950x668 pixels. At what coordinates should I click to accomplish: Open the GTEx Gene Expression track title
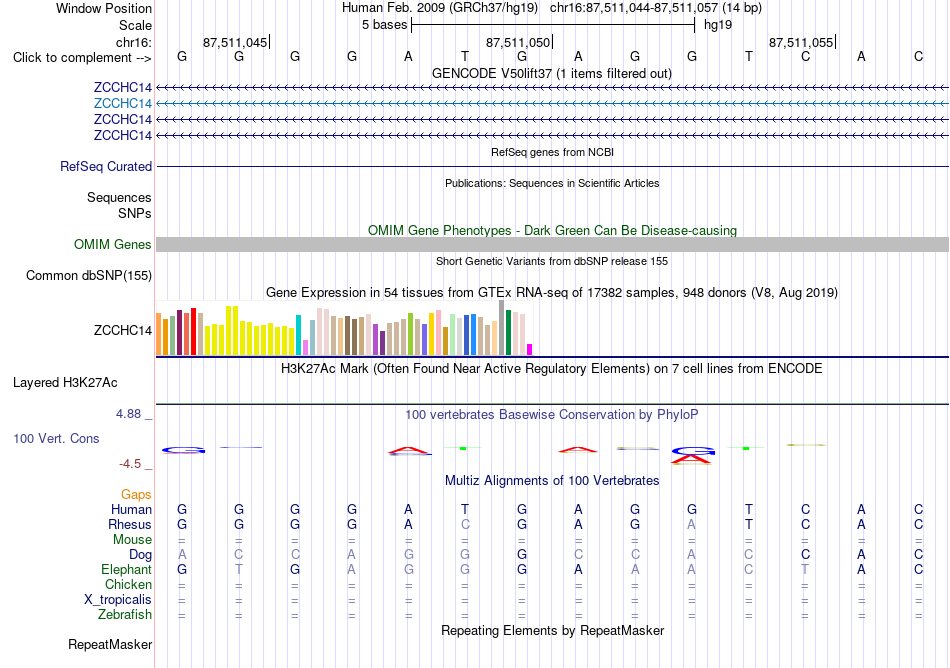click(x=552, y=293)
